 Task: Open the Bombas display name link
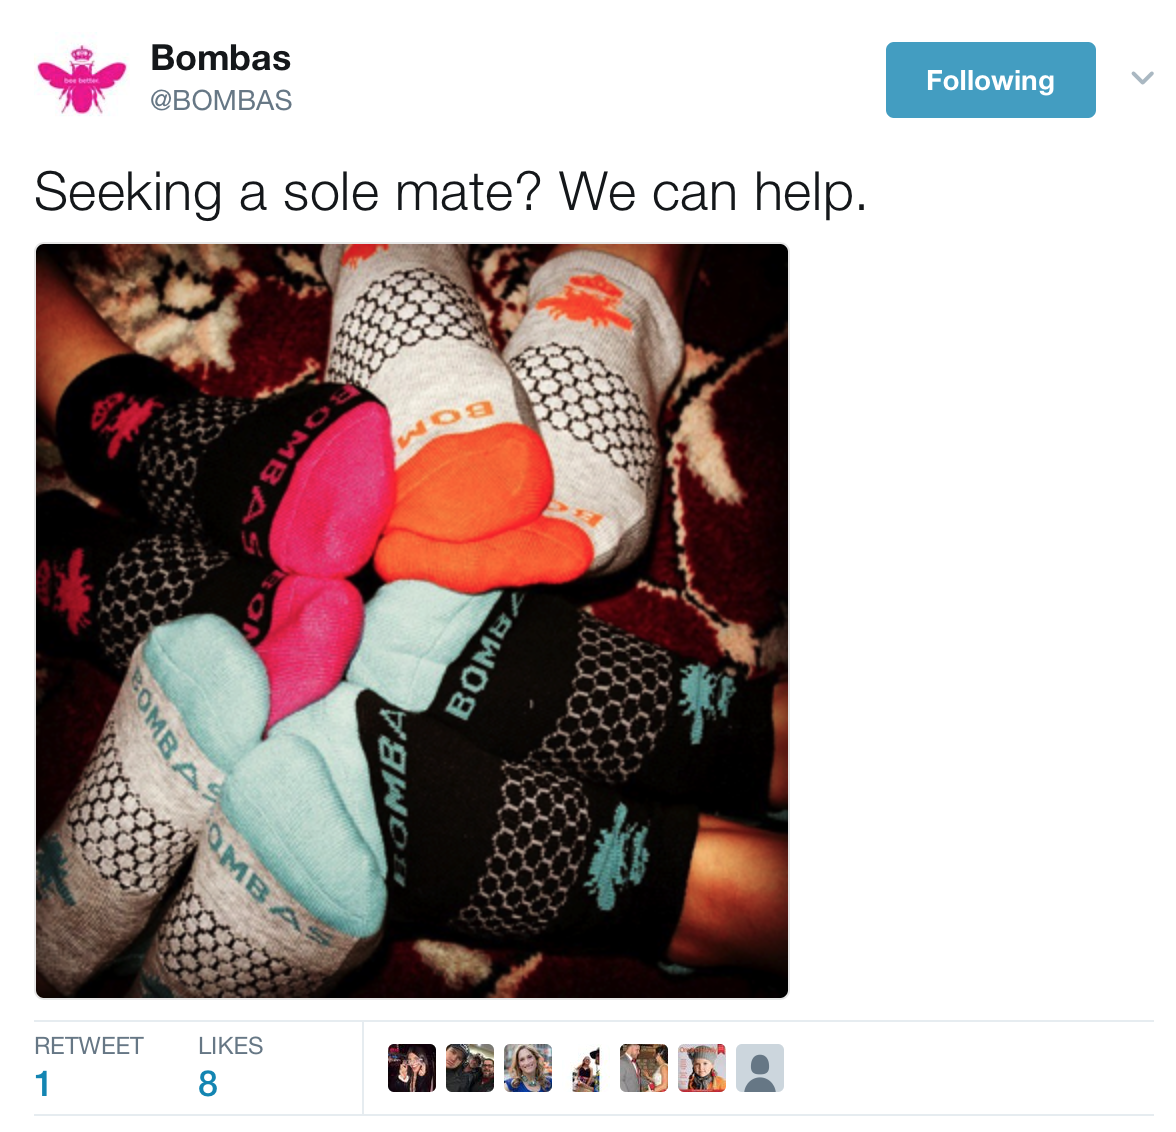click(x=220, y=58)
